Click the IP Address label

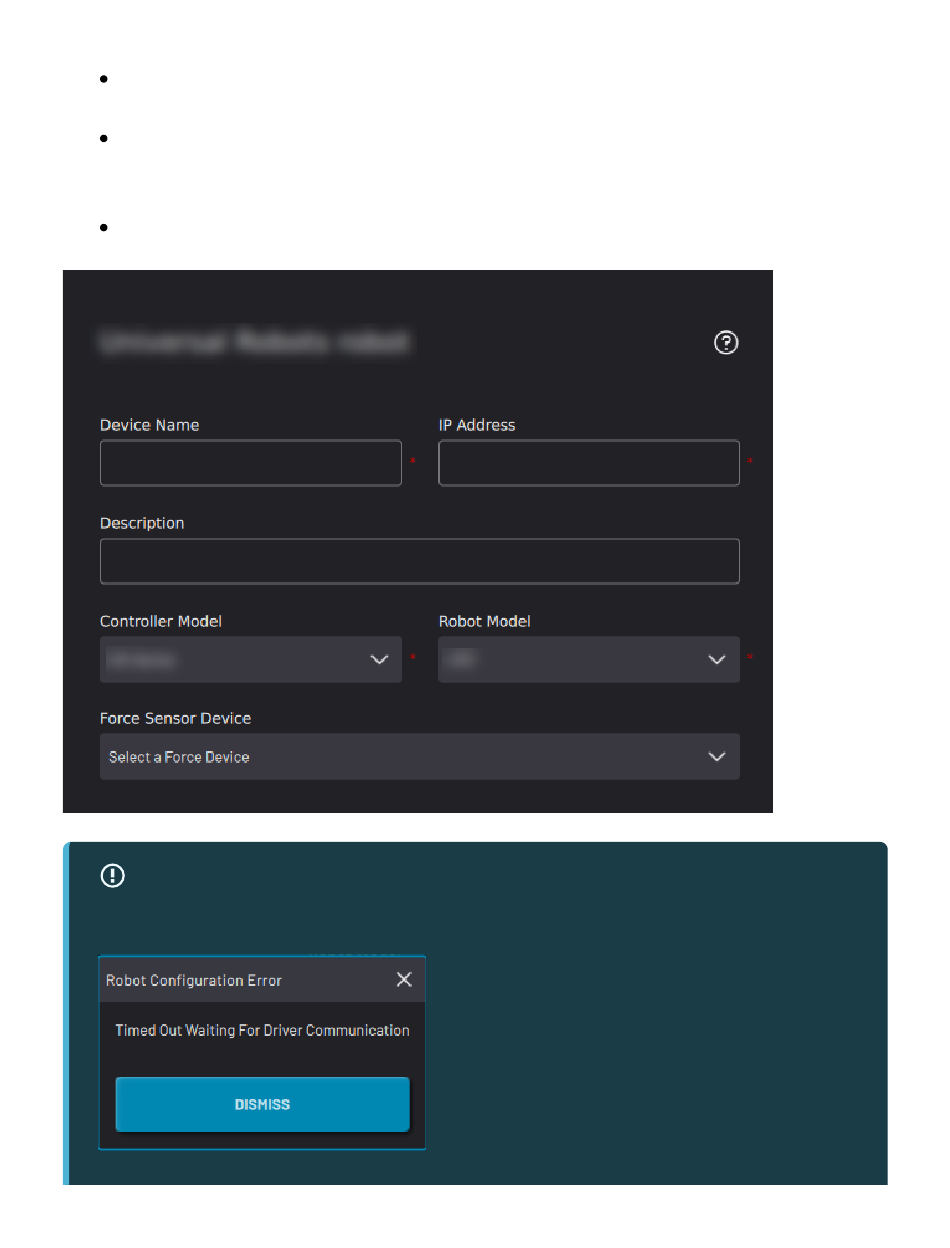pyautogui.click(x=477, y=425)
